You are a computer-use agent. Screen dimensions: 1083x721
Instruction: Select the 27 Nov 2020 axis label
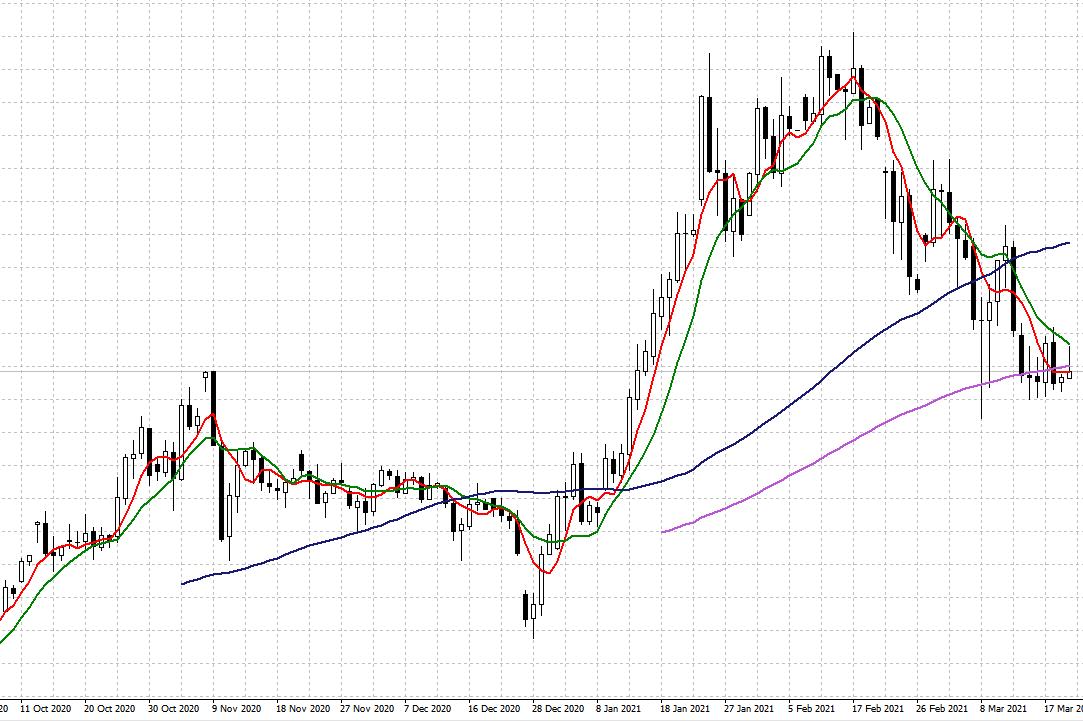tap(367, 708)
